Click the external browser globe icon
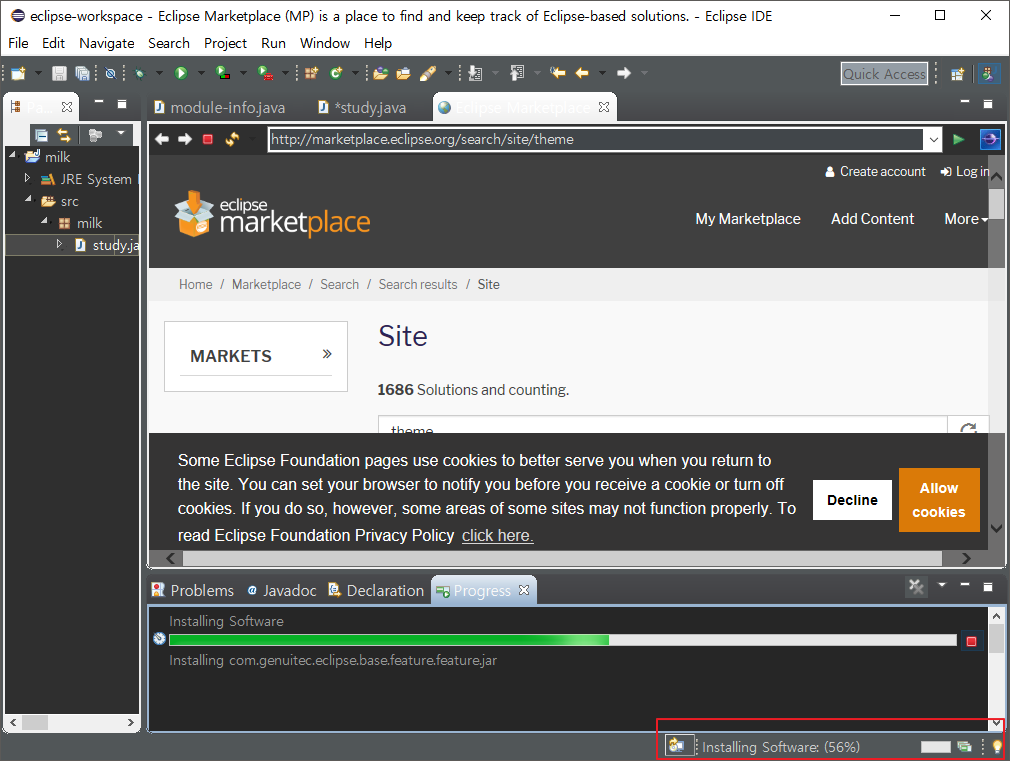 tap(990, 139)
